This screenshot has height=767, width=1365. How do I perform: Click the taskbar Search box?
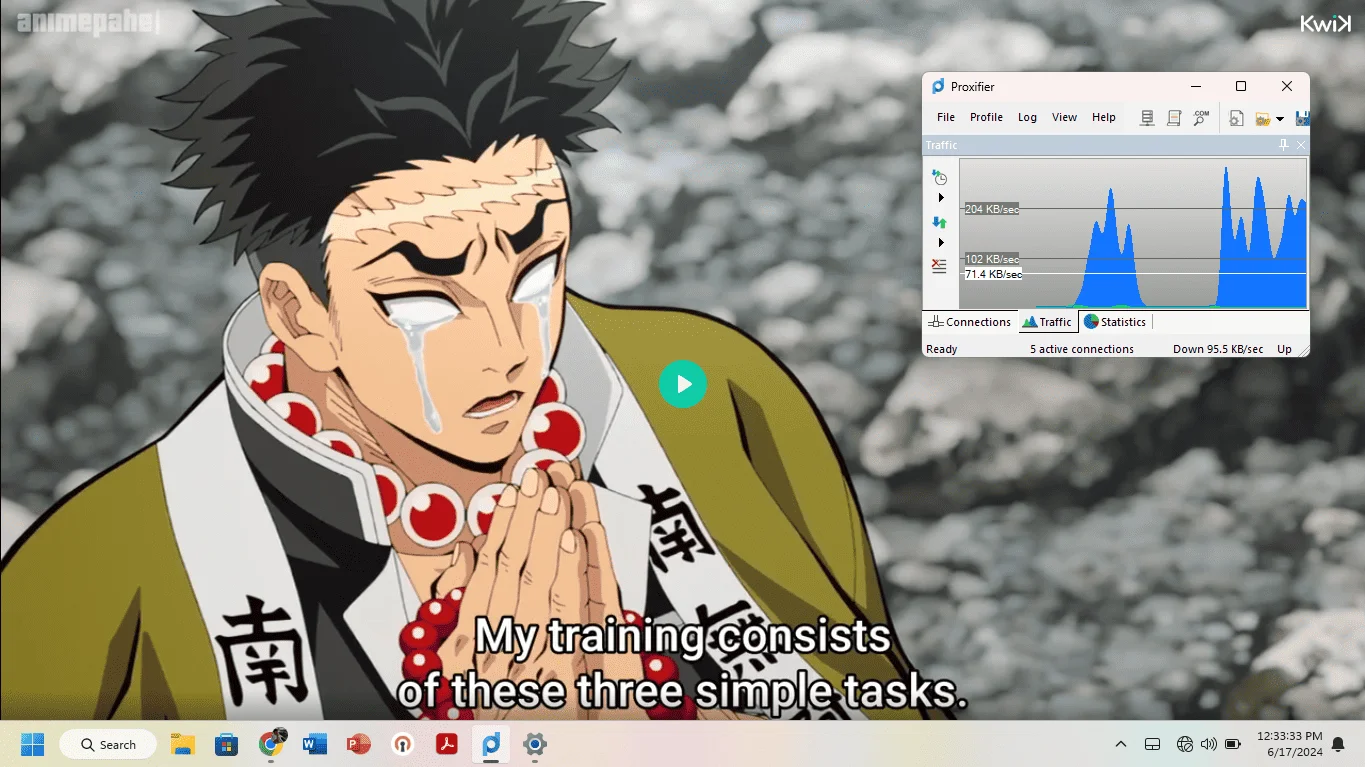coord(108,744)
